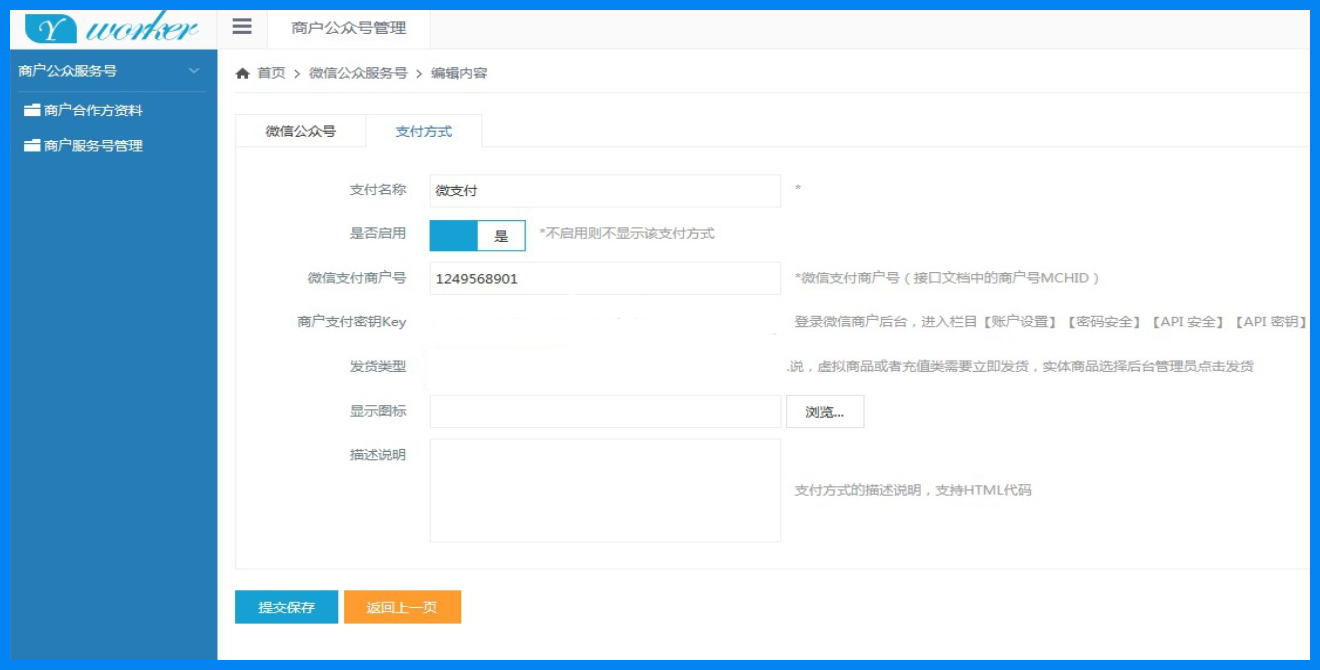Image resolution: width=1320 pixels, height=670 pixels.
Task: Select the 支付方式 tab
Action: pyautogui.click(x=423, y=131)
